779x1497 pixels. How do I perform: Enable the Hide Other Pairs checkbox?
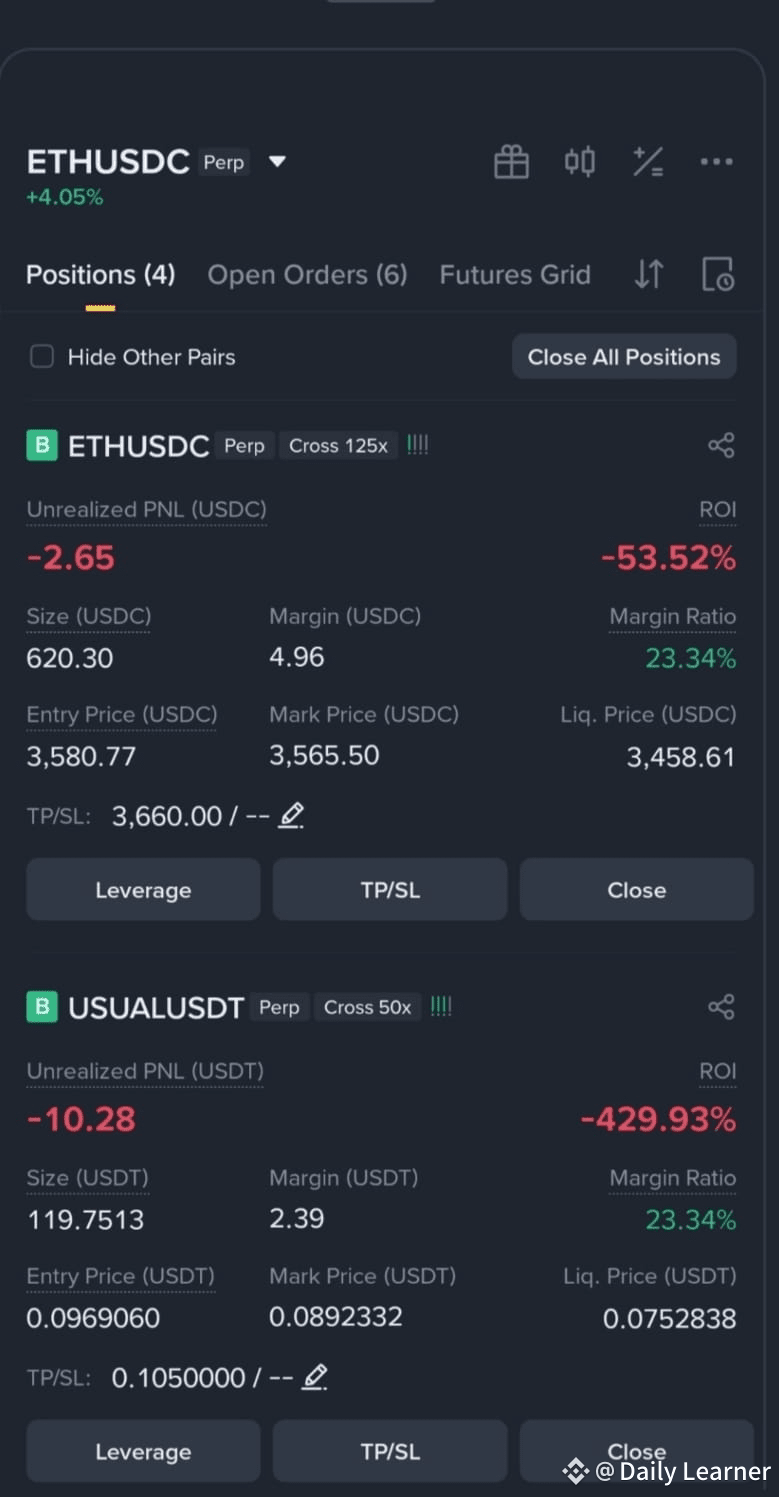click(42, 357)
